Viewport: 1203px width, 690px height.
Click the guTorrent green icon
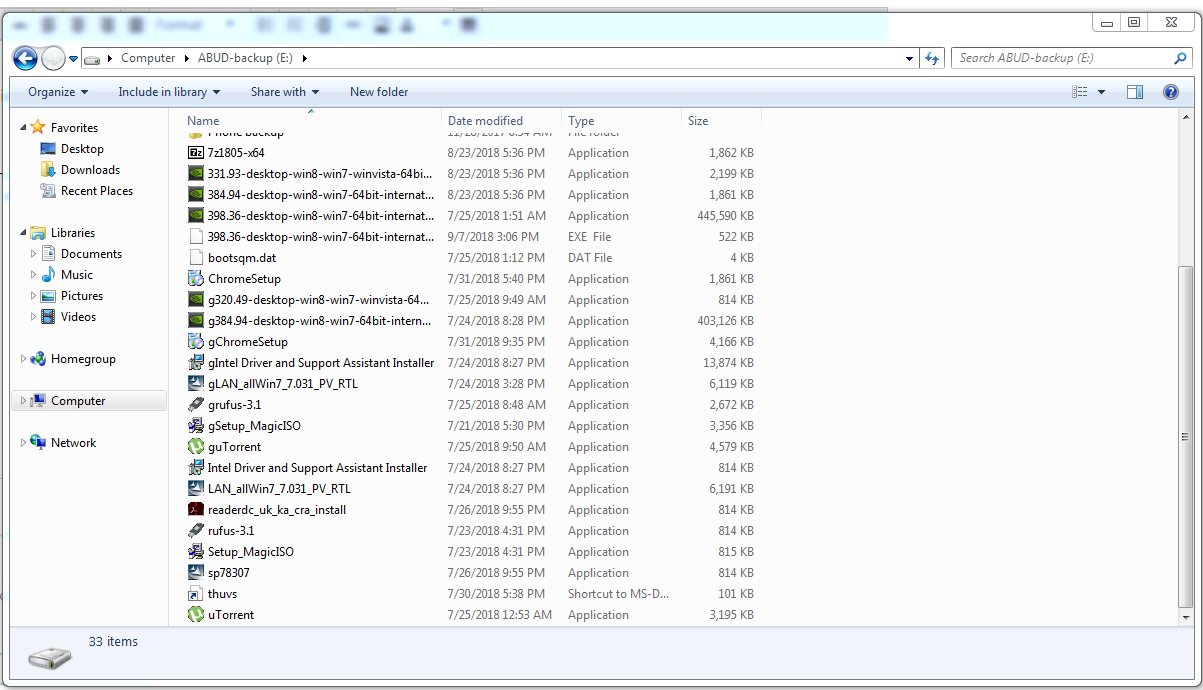(196, 447)
